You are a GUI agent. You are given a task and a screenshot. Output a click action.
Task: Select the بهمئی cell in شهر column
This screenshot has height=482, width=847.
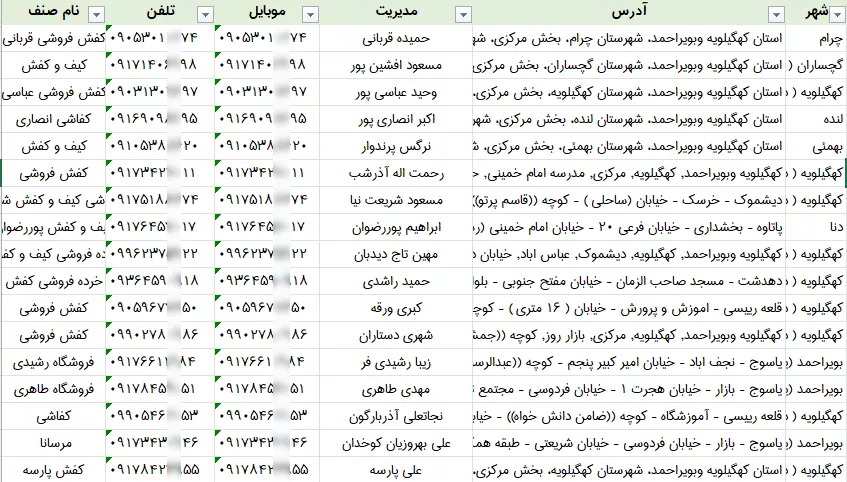pyautogui.click(x=816, y=146)
